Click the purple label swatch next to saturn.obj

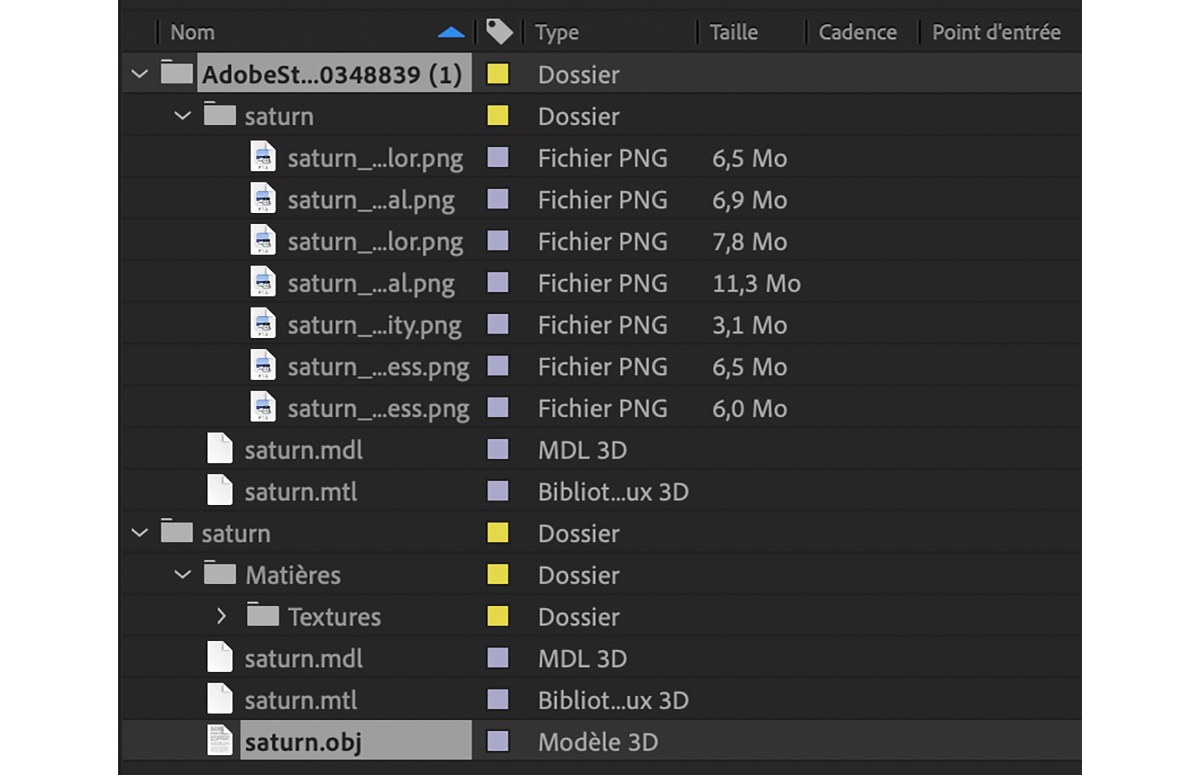(x=499, y=740)
